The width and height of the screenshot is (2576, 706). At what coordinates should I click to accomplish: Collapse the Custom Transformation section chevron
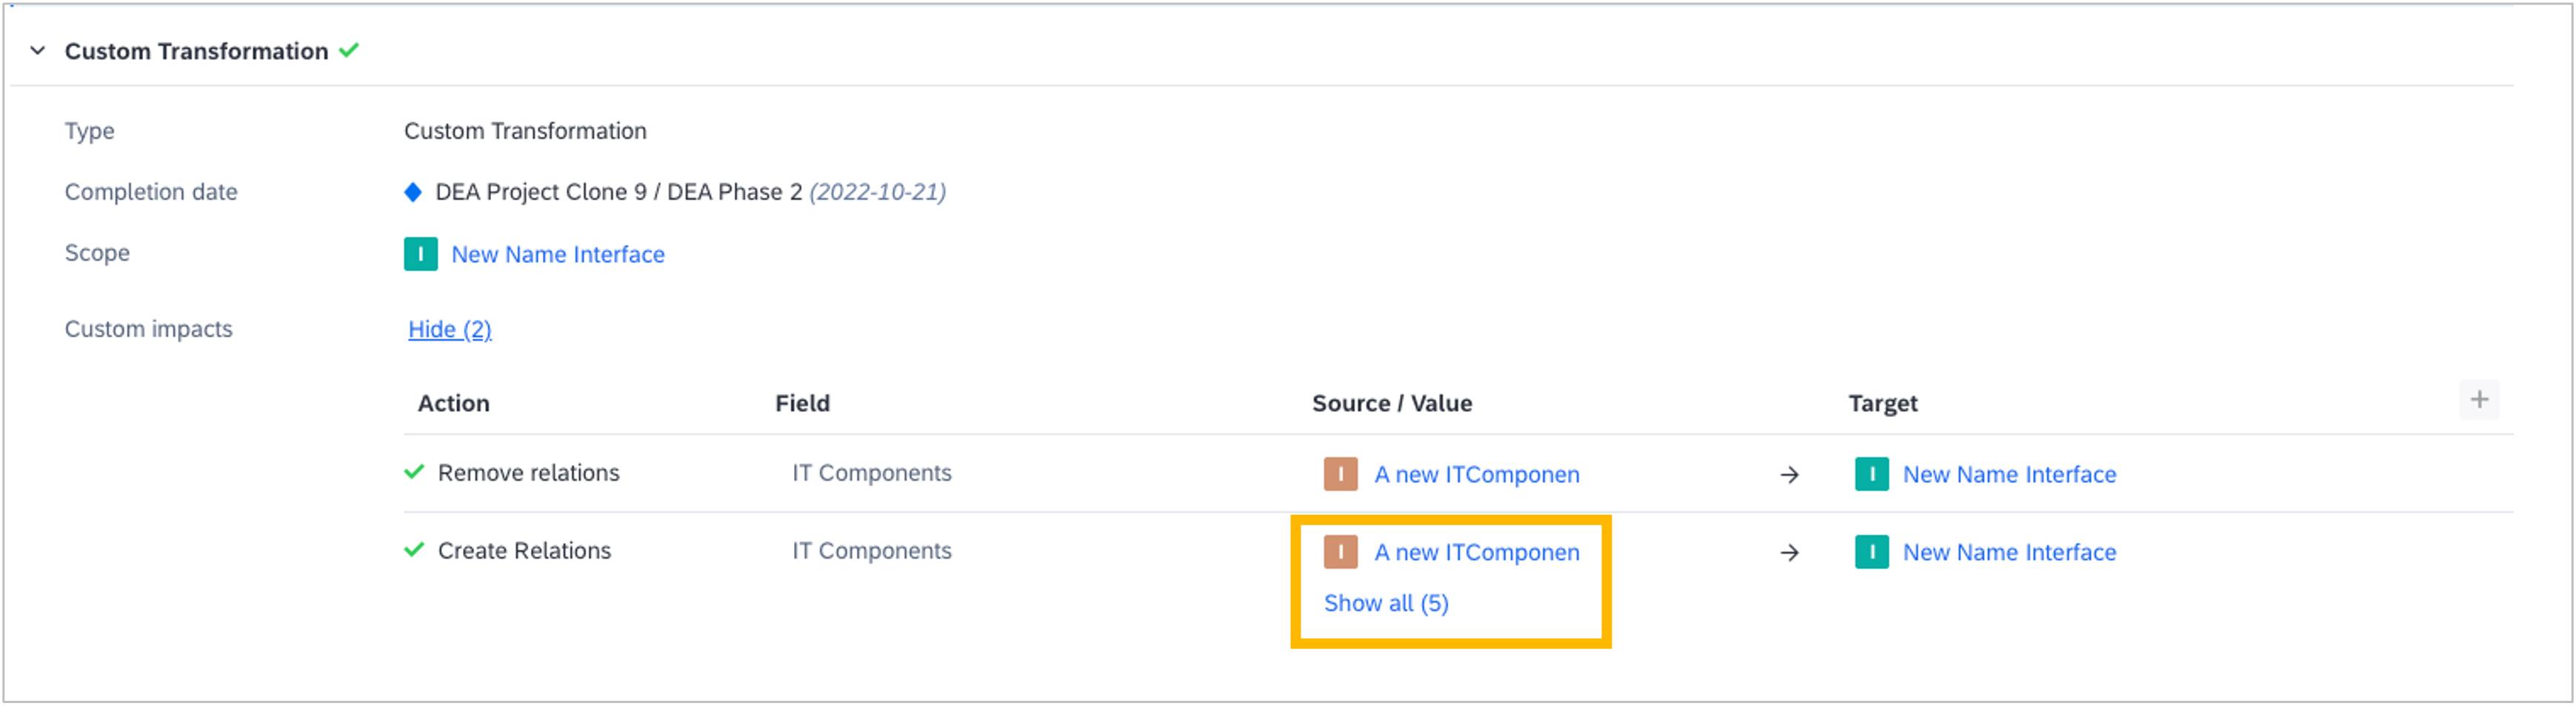(x=38, y=50)
